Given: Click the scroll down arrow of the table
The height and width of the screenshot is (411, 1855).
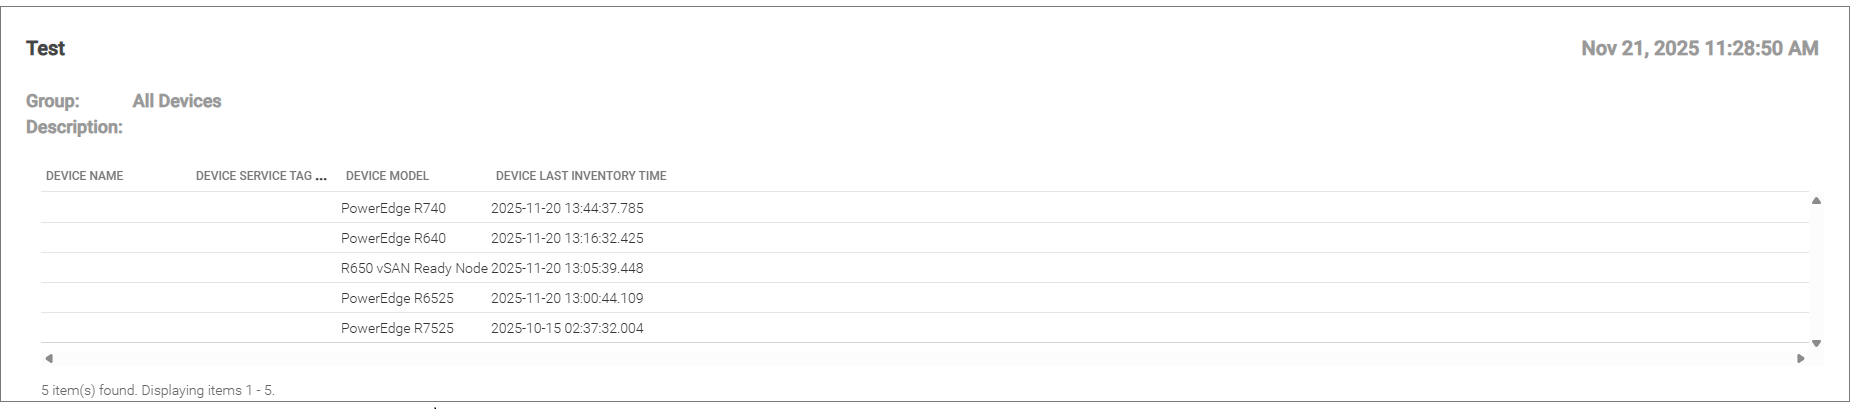Looking at the screenshot, I should click(1816, 343).
